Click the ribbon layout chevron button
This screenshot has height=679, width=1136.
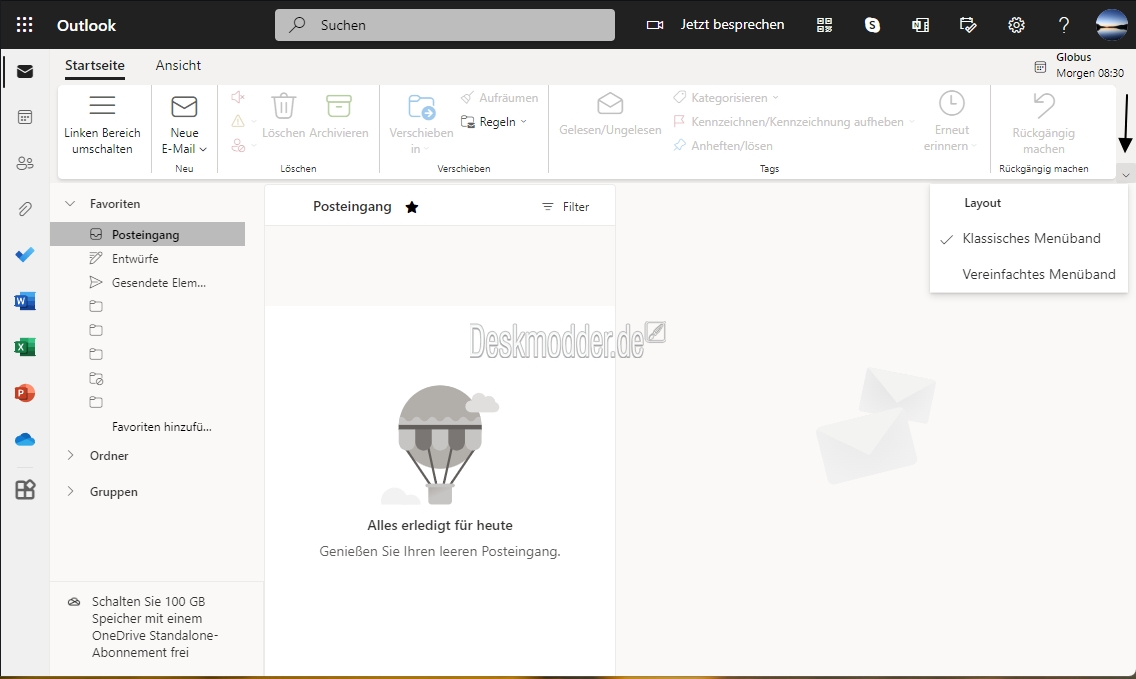pos(1125,175)
